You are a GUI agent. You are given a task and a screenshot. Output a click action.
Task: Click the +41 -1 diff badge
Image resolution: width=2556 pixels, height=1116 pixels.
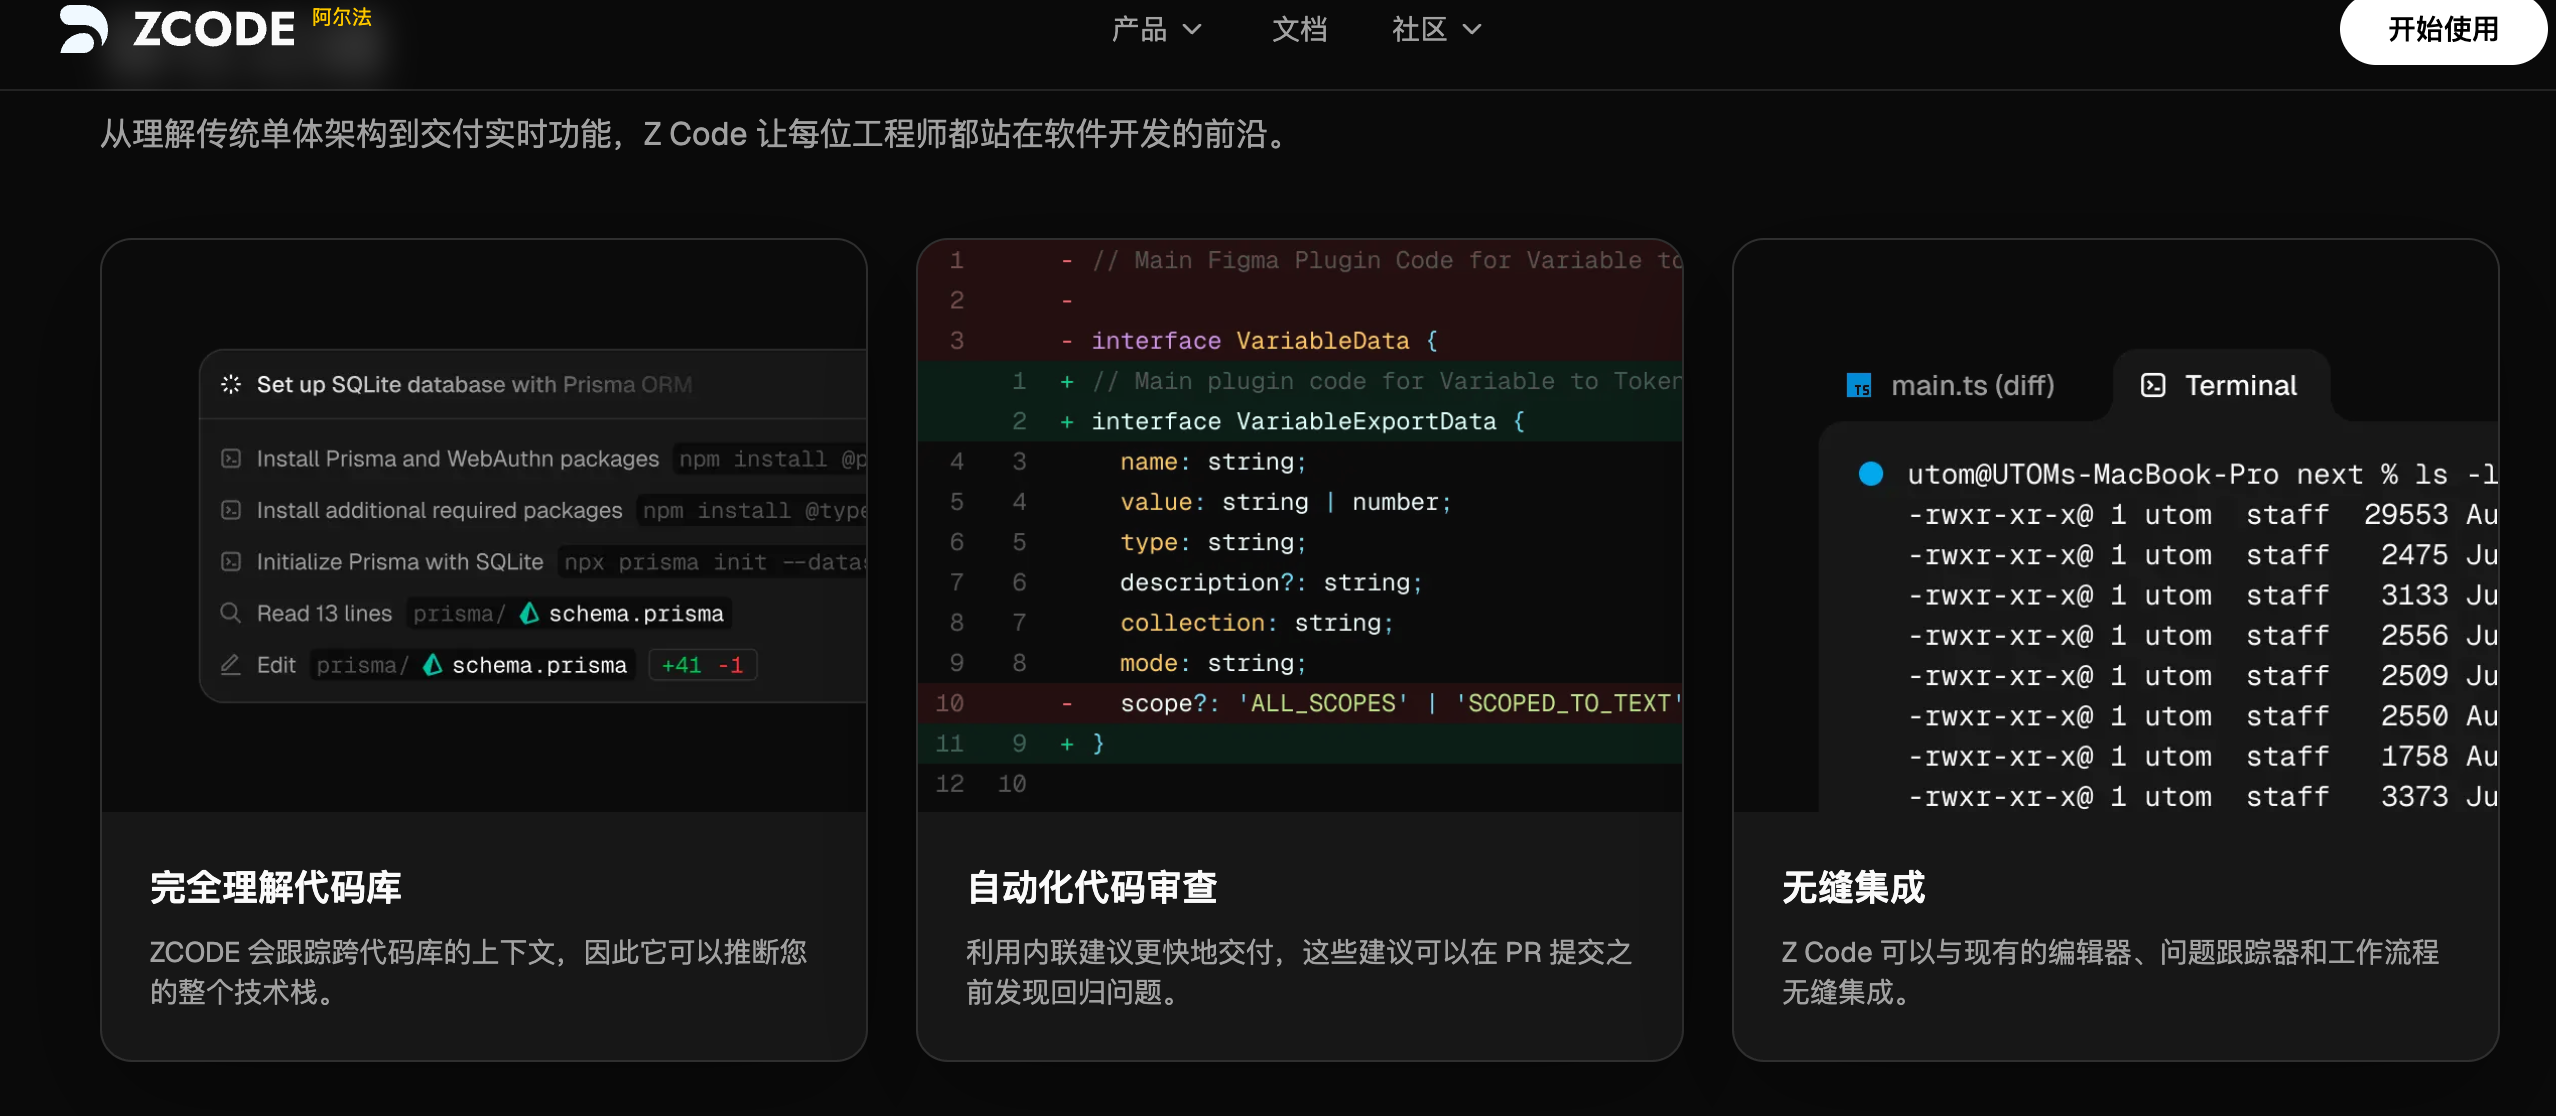point(702,664)
